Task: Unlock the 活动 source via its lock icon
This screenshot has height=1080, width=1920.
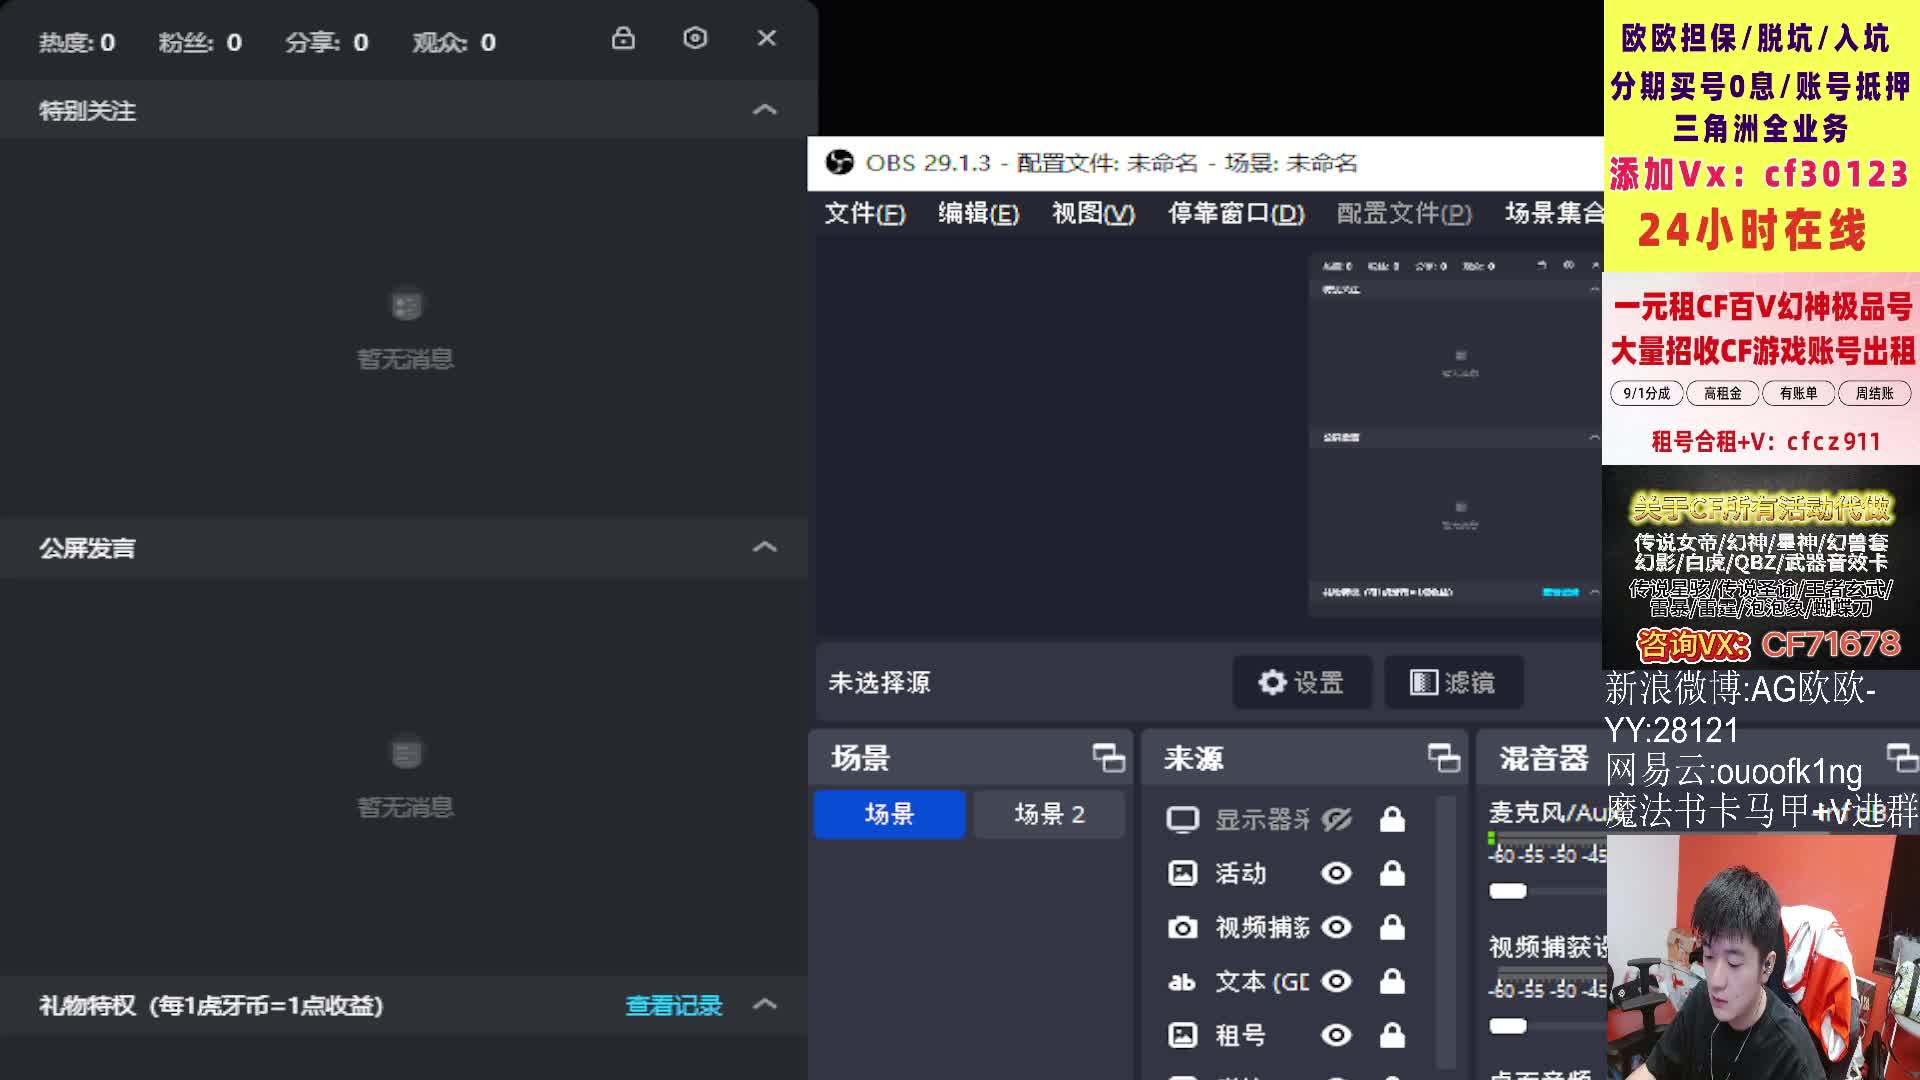Action: (x=1392, y=873)
